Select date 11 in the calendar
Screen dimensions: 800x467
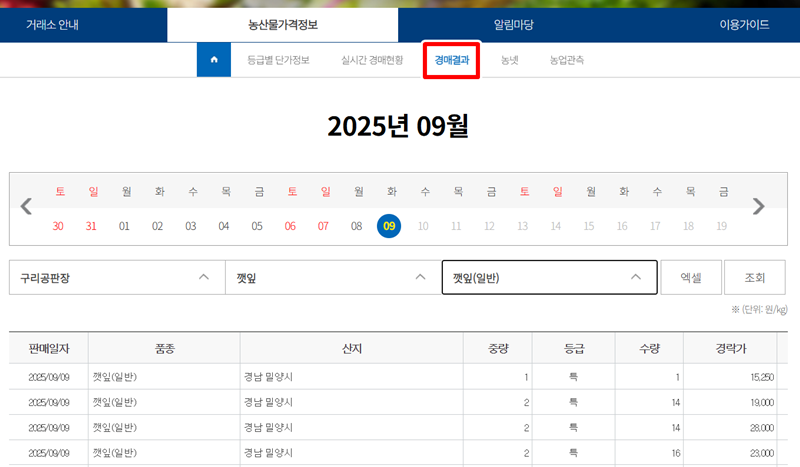coord(456,226)
